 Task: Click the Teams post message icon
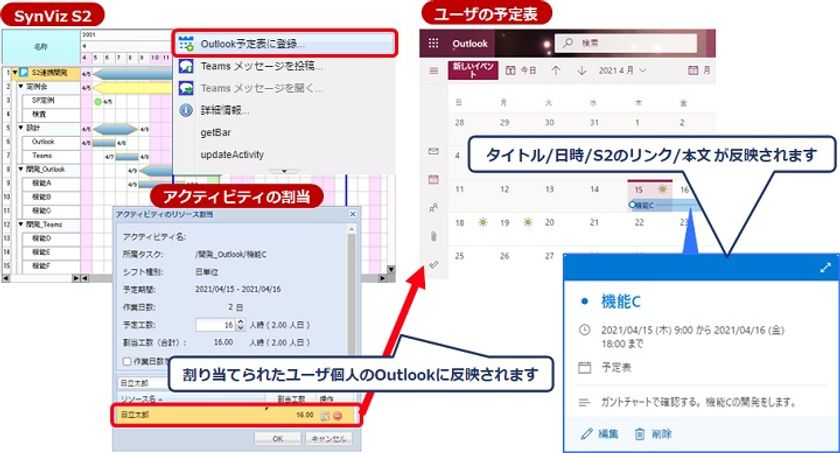186,66
